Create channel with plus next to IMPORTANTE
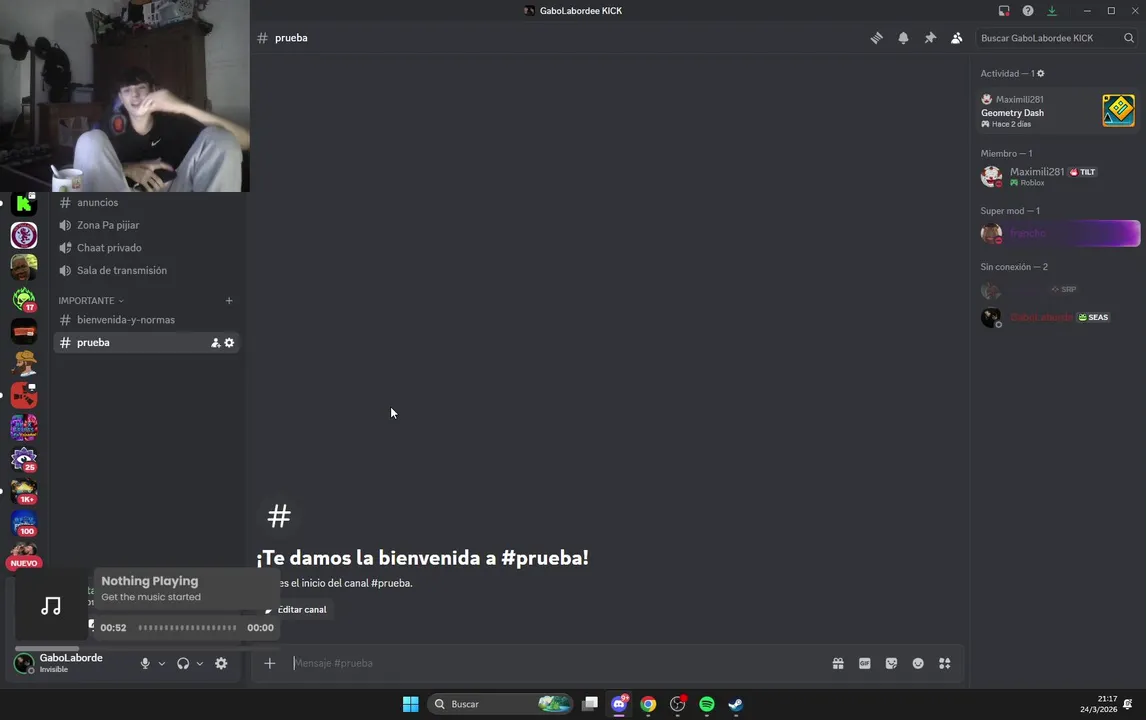Image resolution: width=1146 pixels, height=720 pixels. pos(229,300)
